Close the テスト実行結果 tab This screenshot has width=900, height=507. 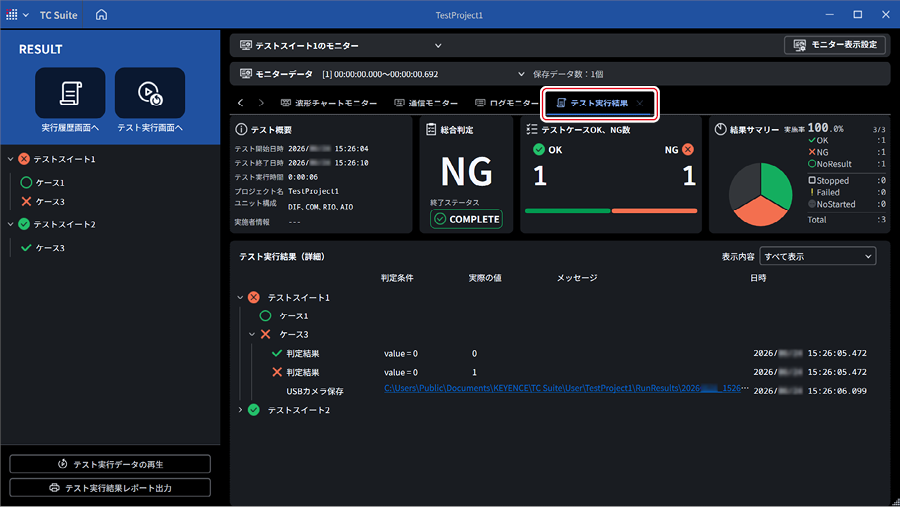(x=639, y=103)
